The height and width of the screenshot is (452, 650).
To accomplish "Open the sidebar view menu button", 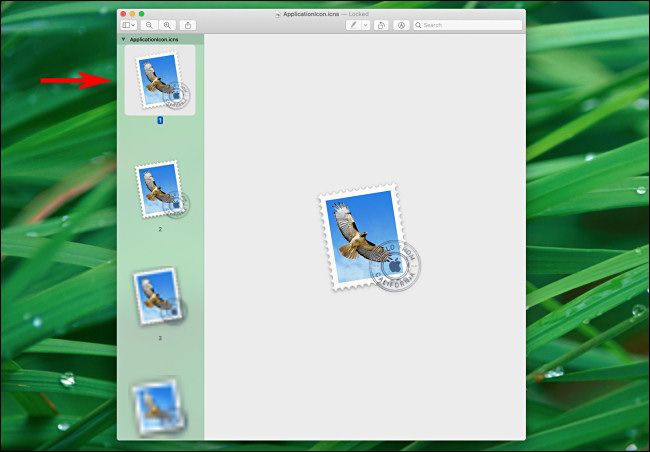I will [x=129, y=25].
